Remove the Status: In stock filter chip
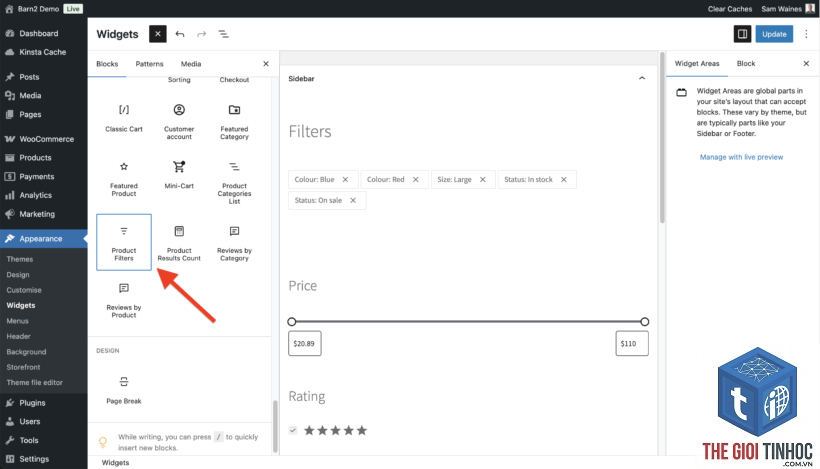 tap(564, 179)
